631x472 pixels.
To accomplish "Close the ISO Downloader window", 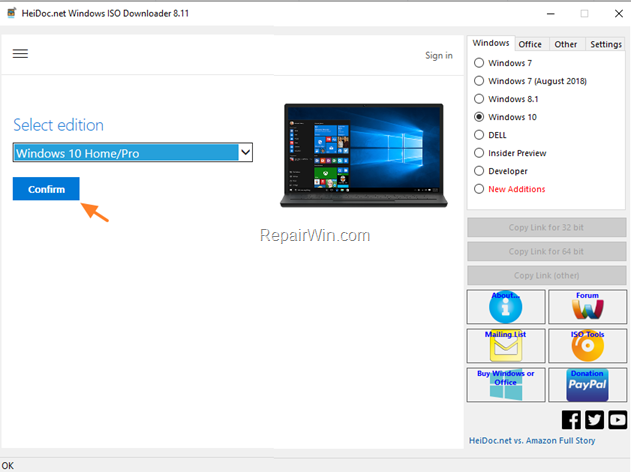I will [x=619, y=14].
